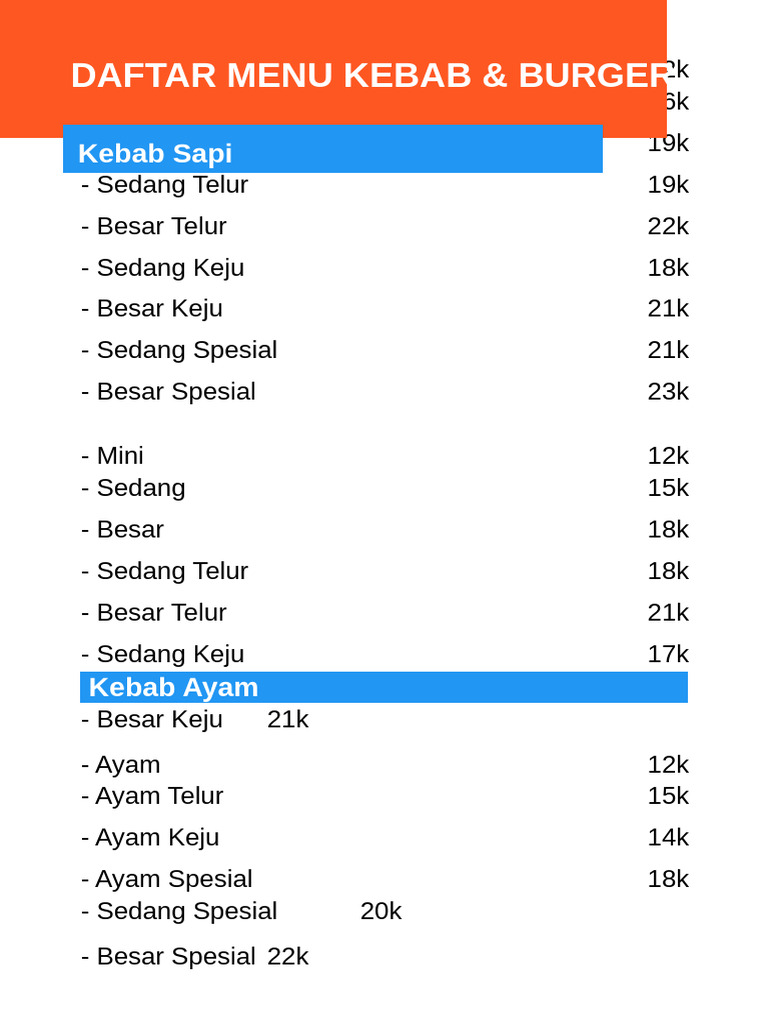The image size is (768, 1024).
Task: Click the plain "Besar" item label
Action: click(129, 529)
